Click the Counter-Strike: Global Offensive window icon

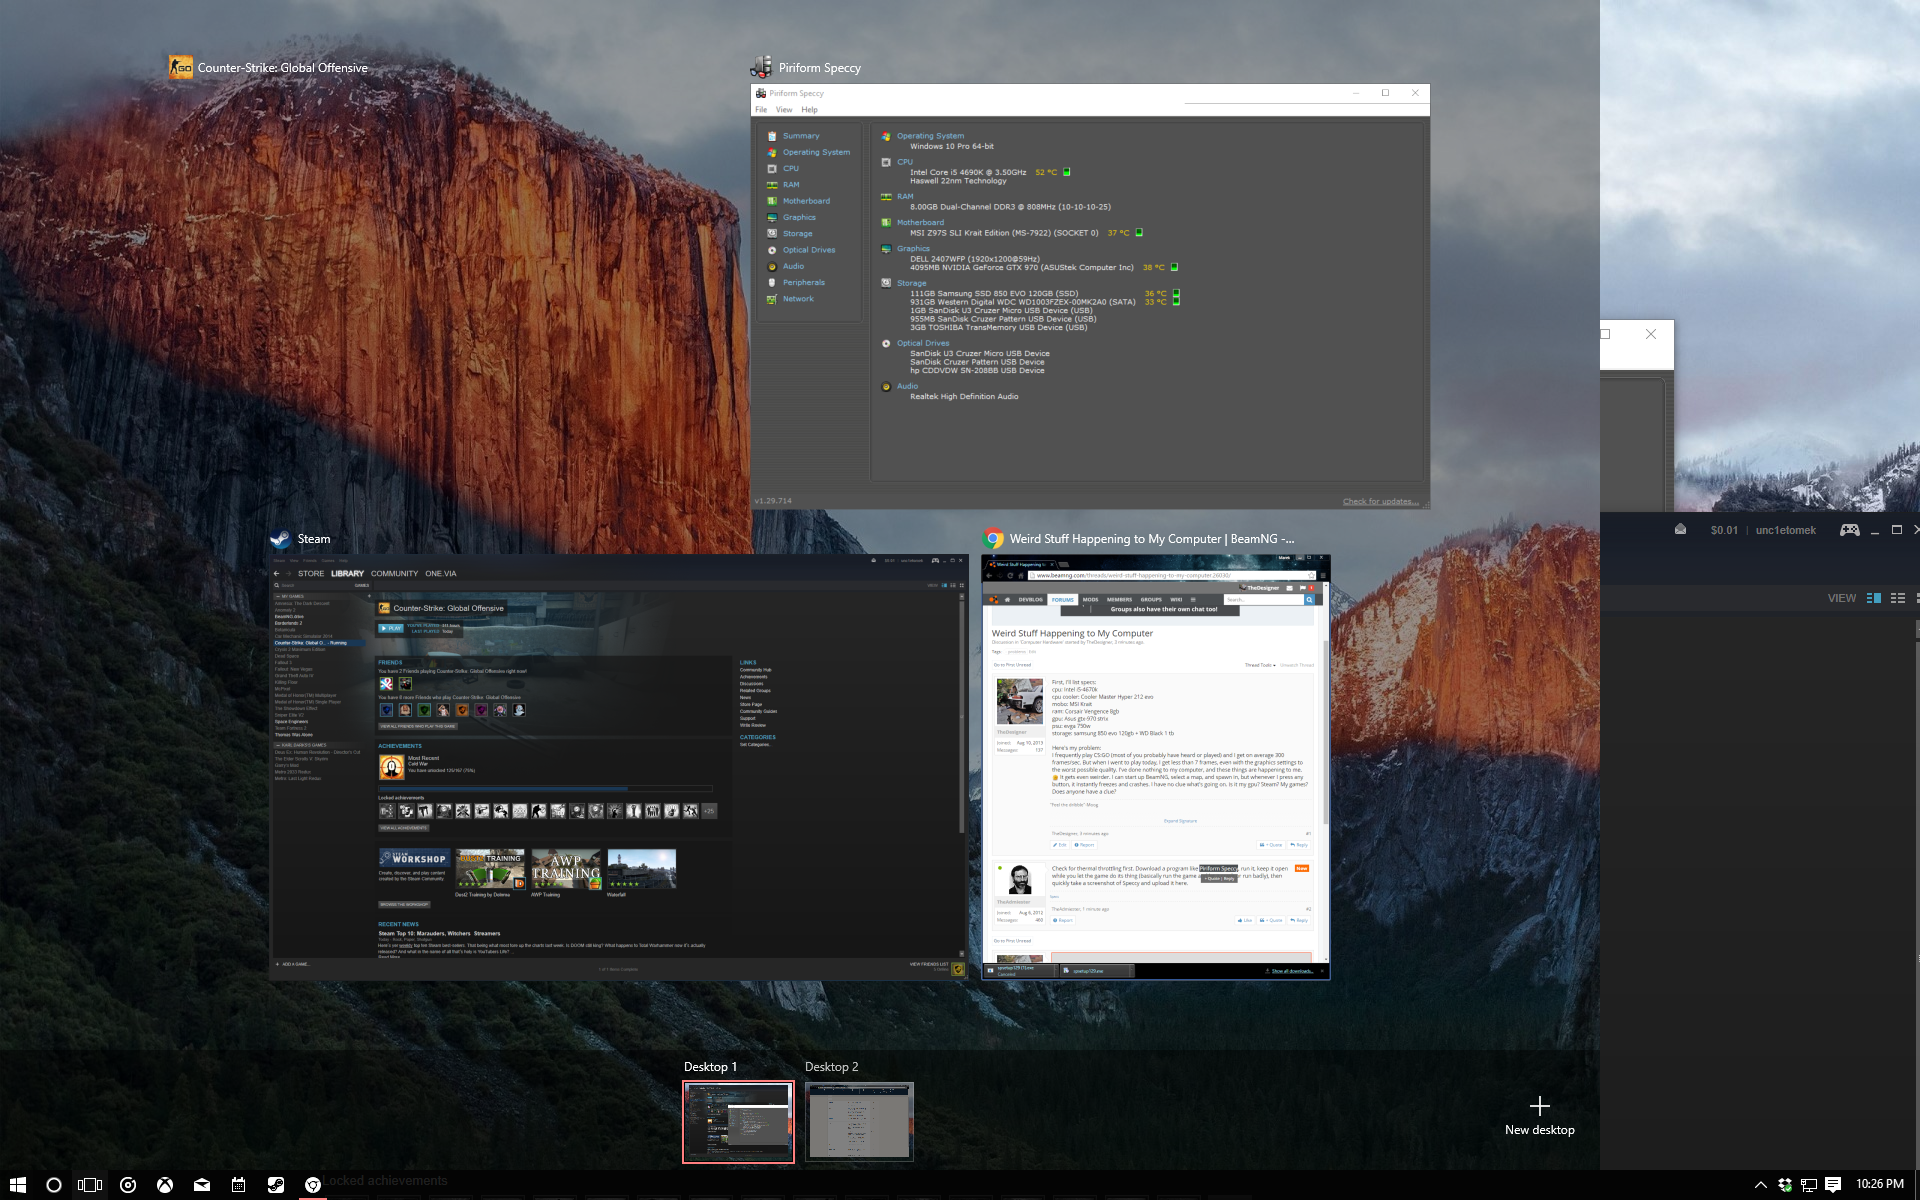(x=181, y=67)
